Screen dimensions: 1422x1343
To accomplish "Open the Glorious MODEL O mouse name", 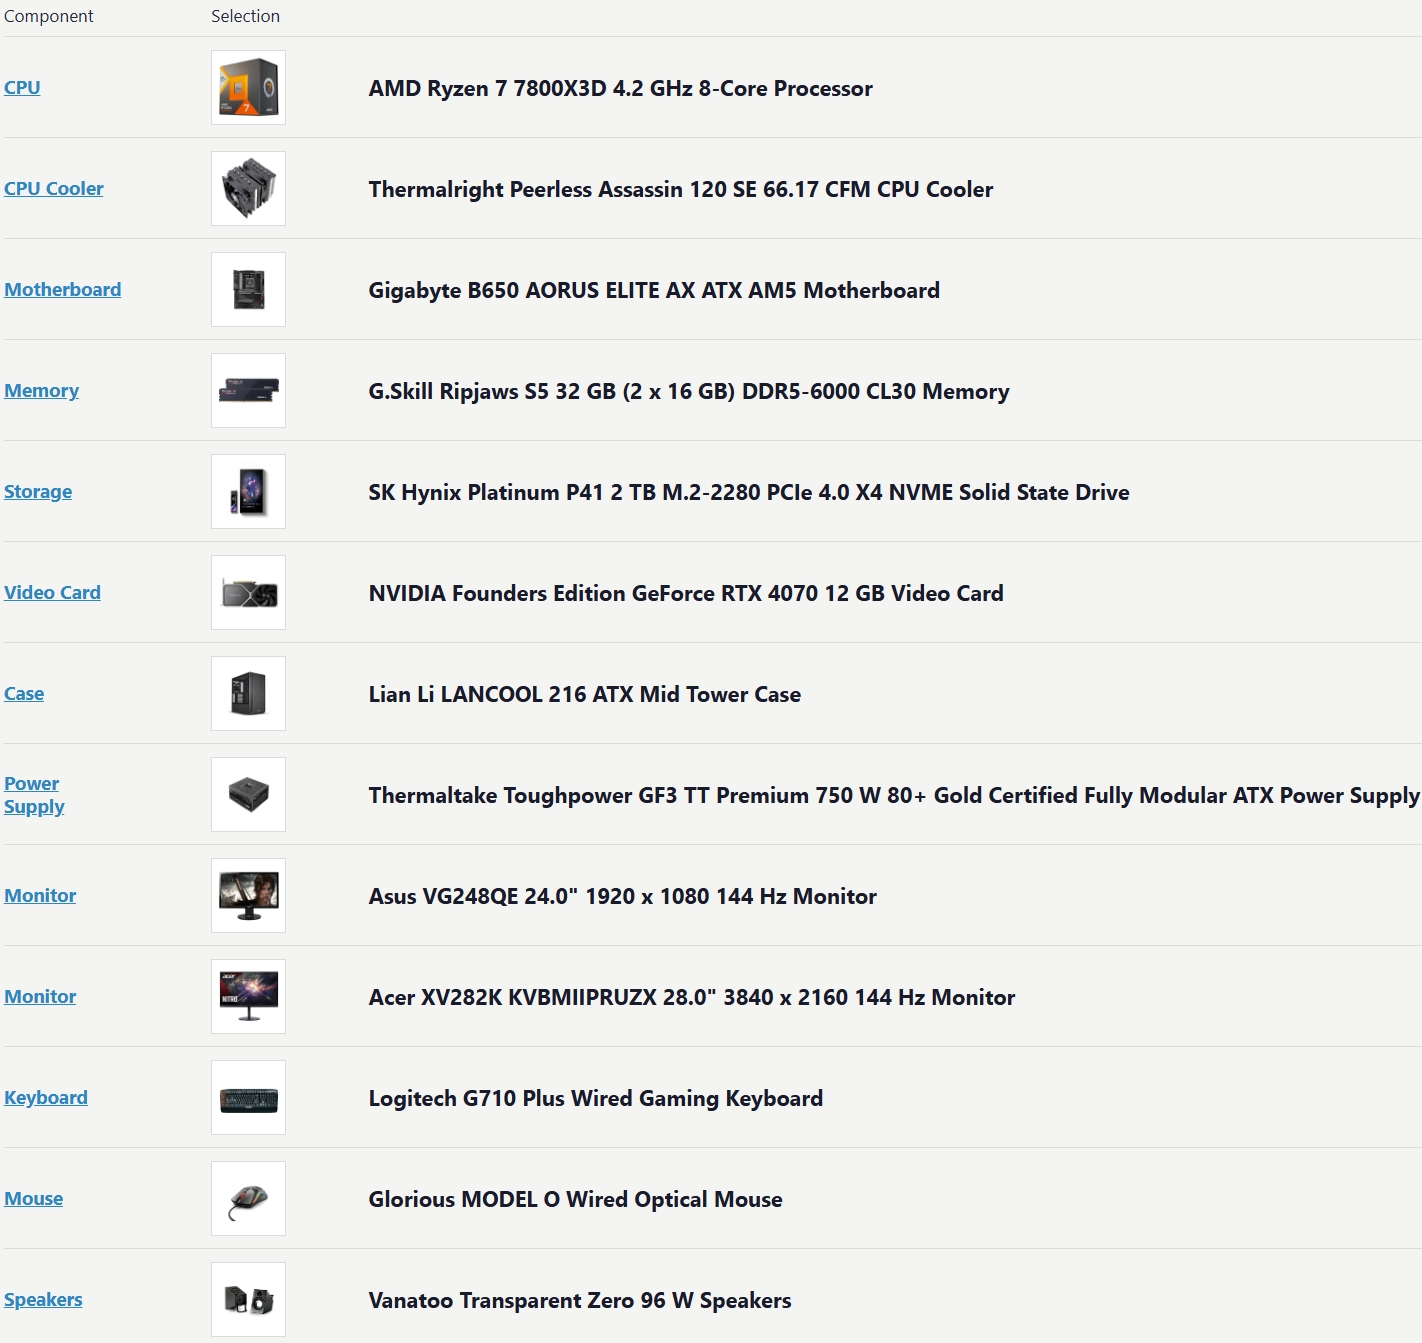I will coord(575,1199).
